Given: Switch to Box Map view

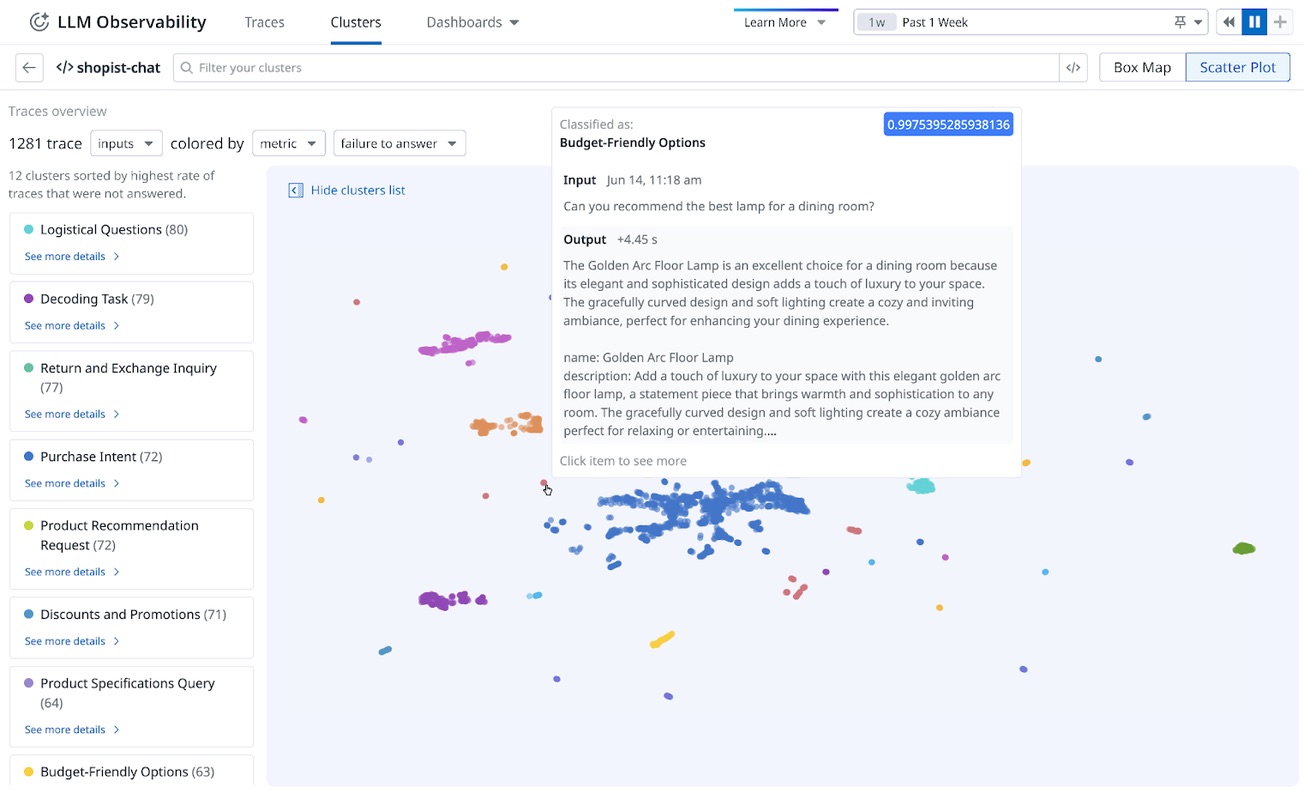Looking at the screenshot, I should pyautogui.click(x=1141, y=68).
